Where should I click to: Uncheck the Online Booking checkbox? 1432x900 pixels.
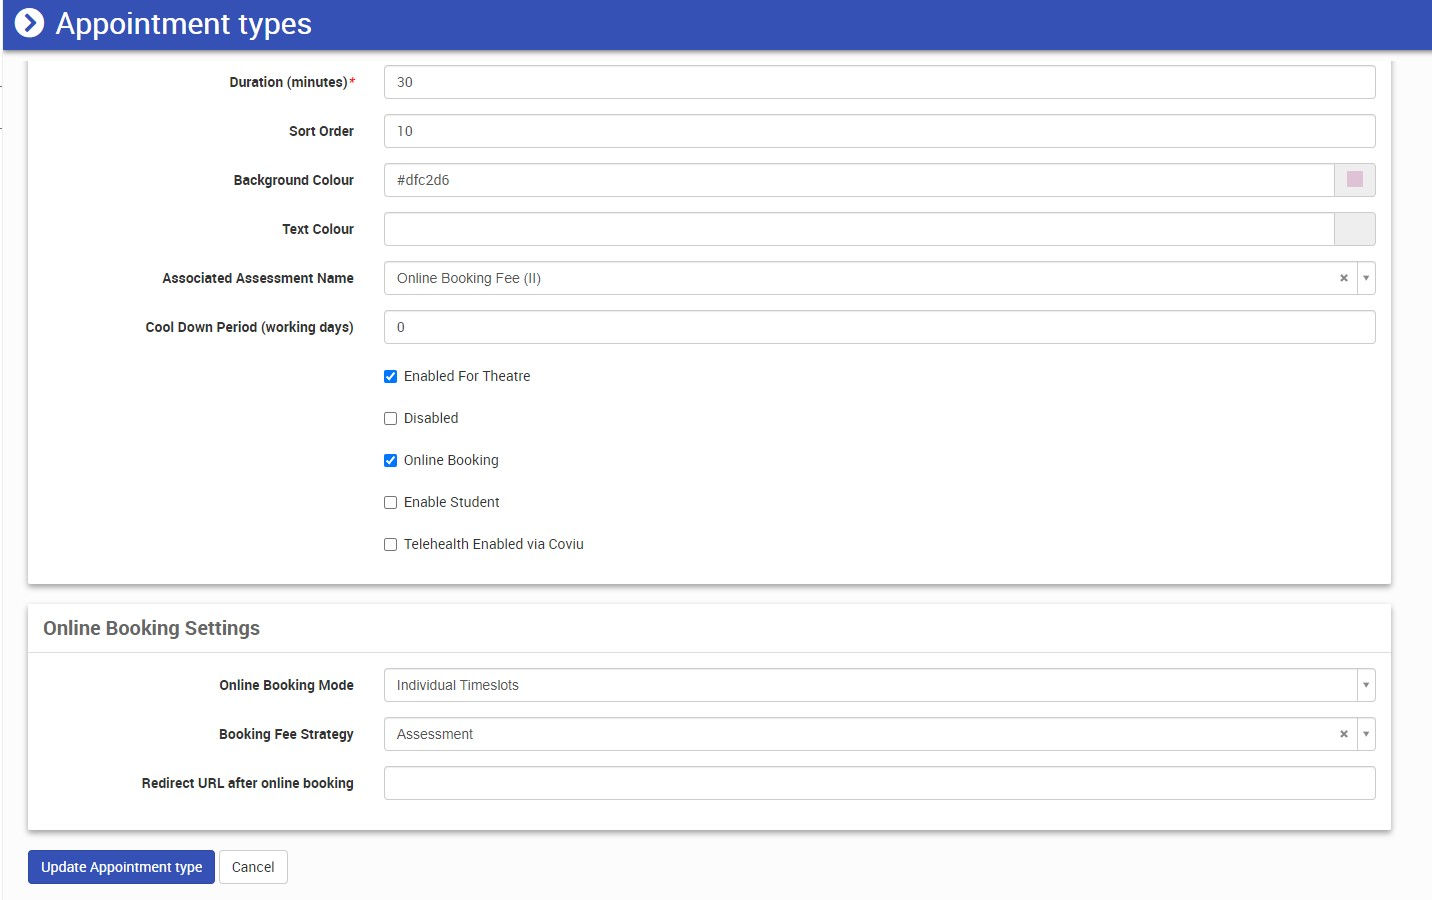[391, 461]
